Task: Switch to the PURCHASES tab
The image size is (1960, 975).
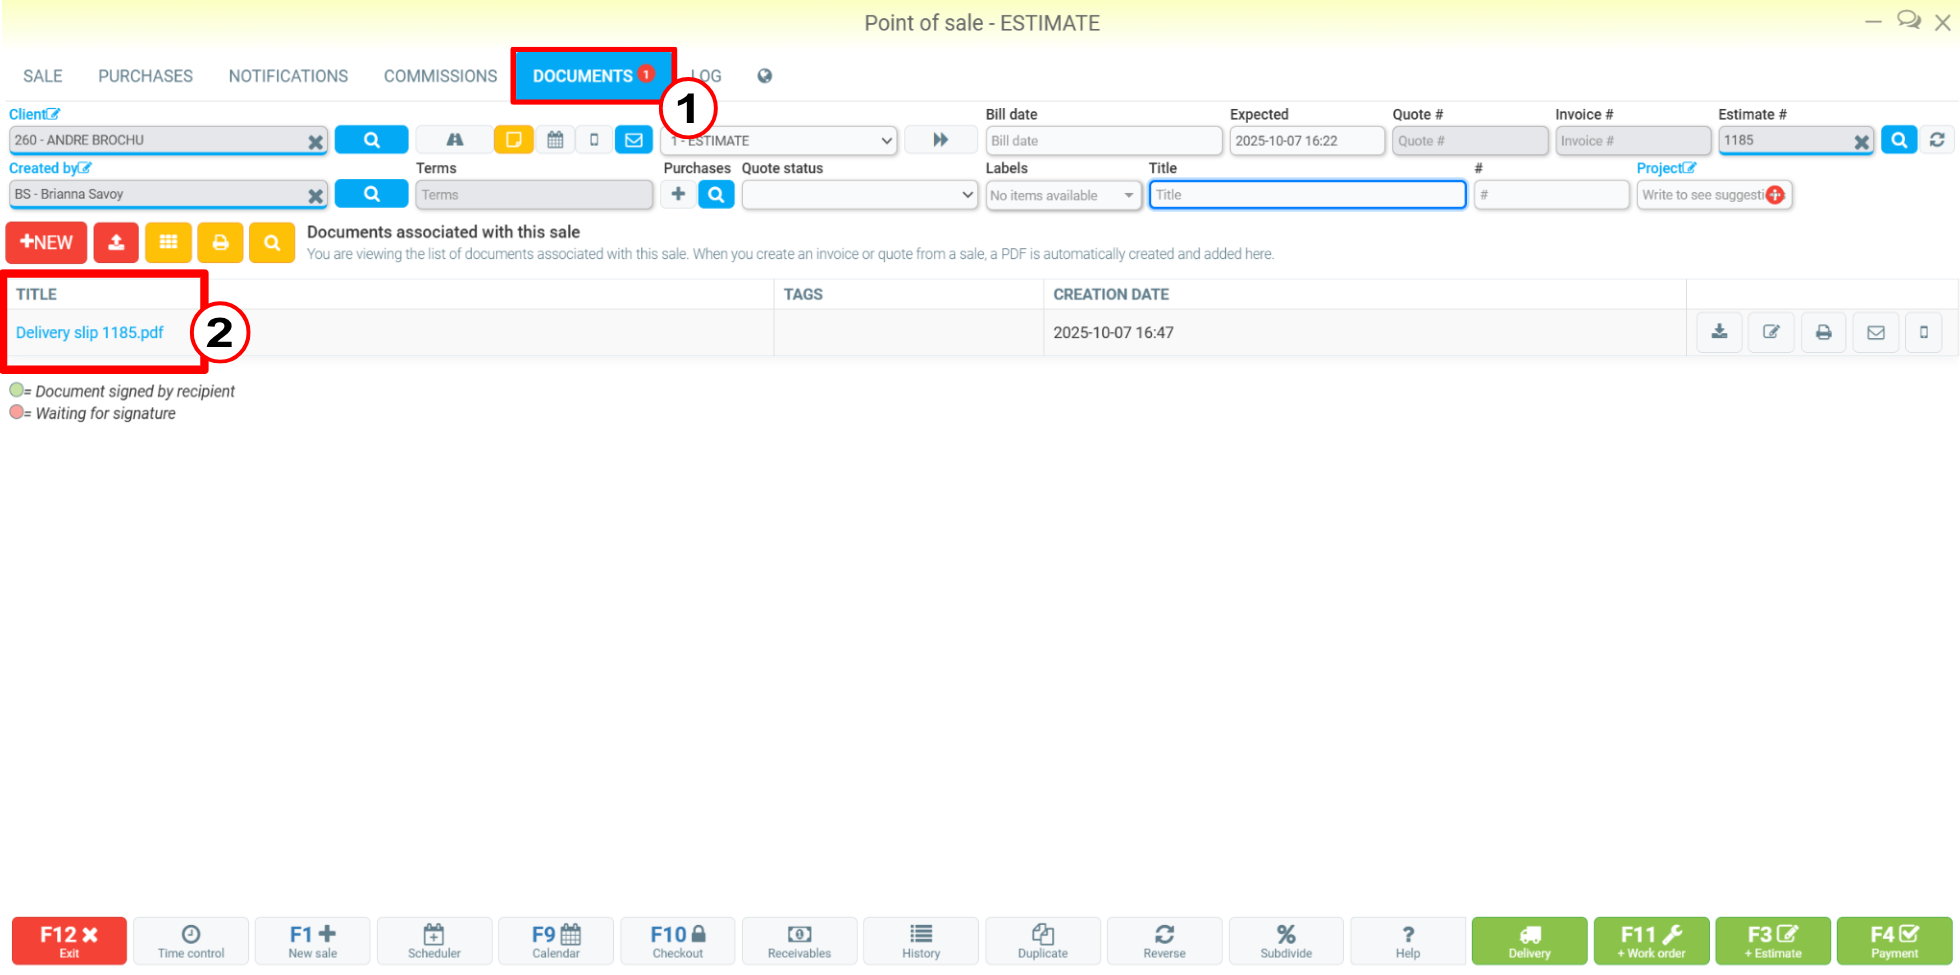Action: pyautogui.click(x=145, y=76)
